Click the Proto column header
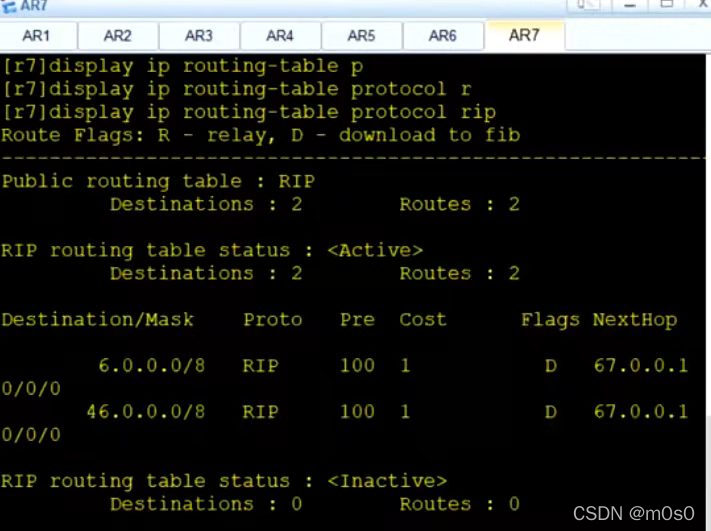The image size is (711, 531). [273, 320]
